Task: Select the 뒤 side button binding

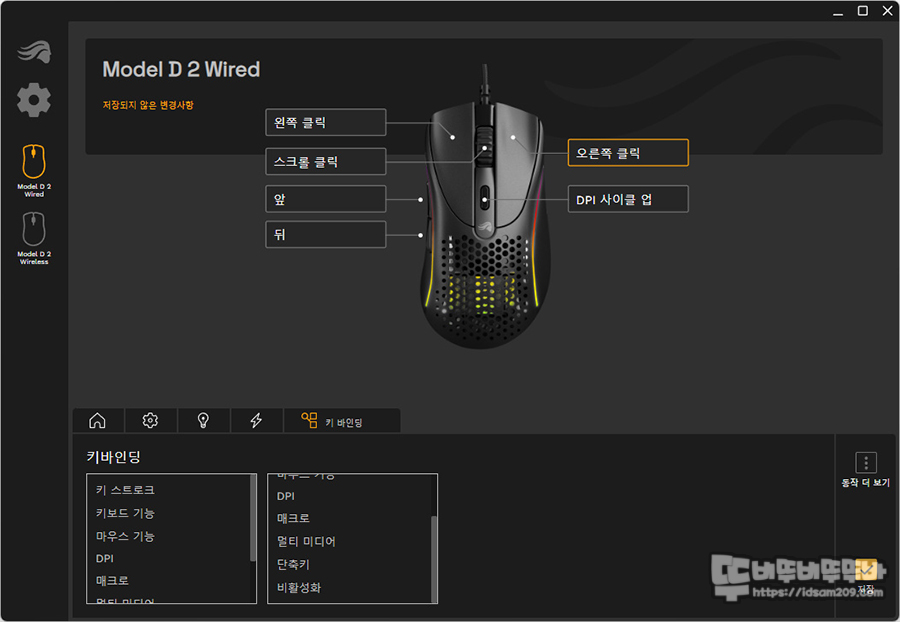Action: pyautogui.click(x=325, y=234)
